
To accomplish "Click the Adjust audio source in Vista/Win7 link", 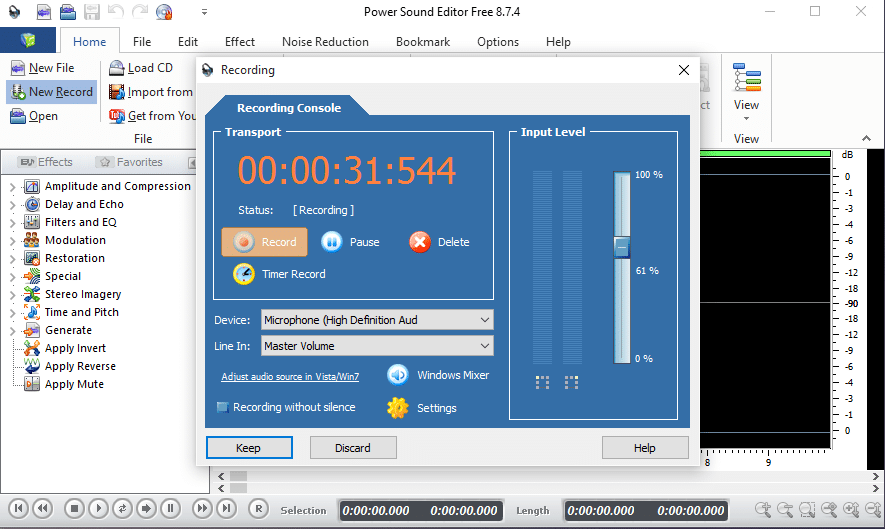I will 290,377.
